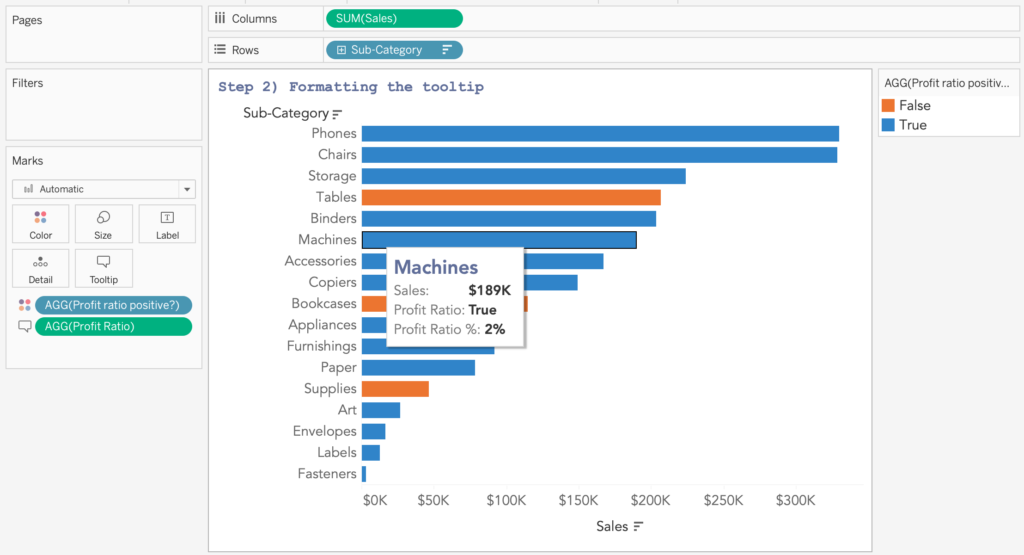This screenshot has height=555, width=1024.
Task: Click sort icon on Sub-Category rows pill
Action: click(447, 50)
